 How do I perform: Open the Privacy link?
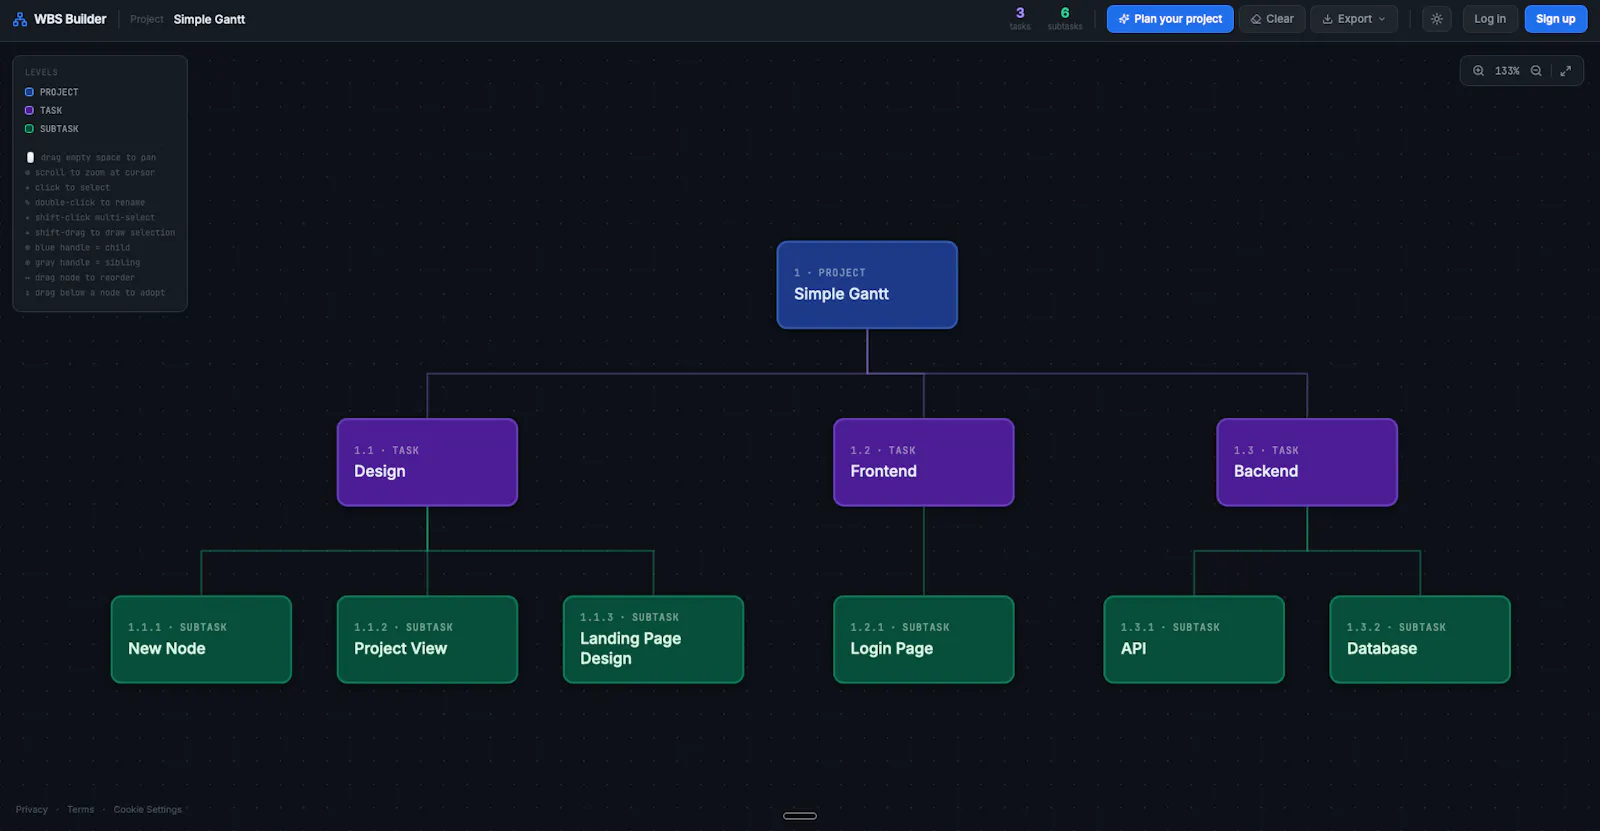32,810
